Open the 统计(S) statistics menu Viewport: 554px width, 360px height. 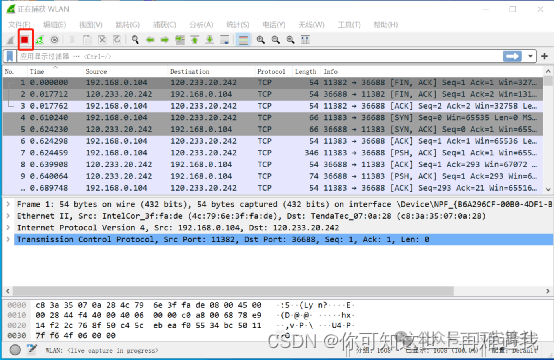237,24
